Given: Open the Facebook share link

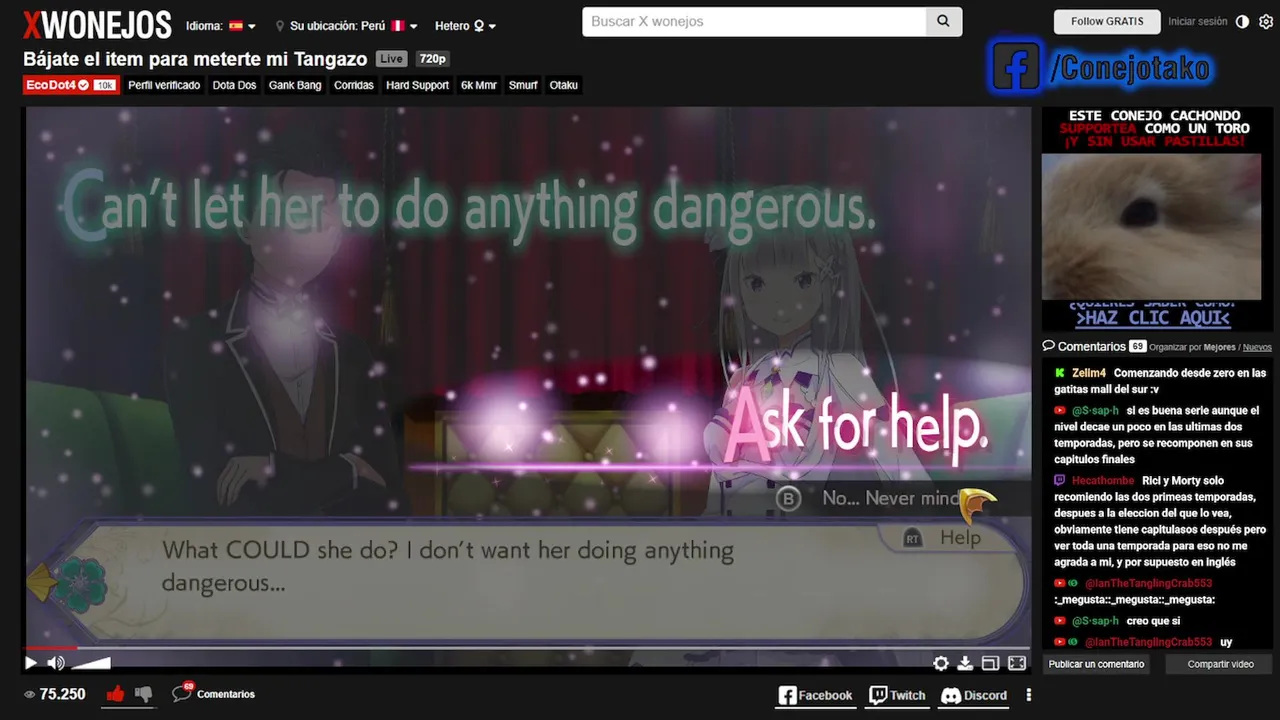Looking at the screenshot, I should [x=816, y=695].
